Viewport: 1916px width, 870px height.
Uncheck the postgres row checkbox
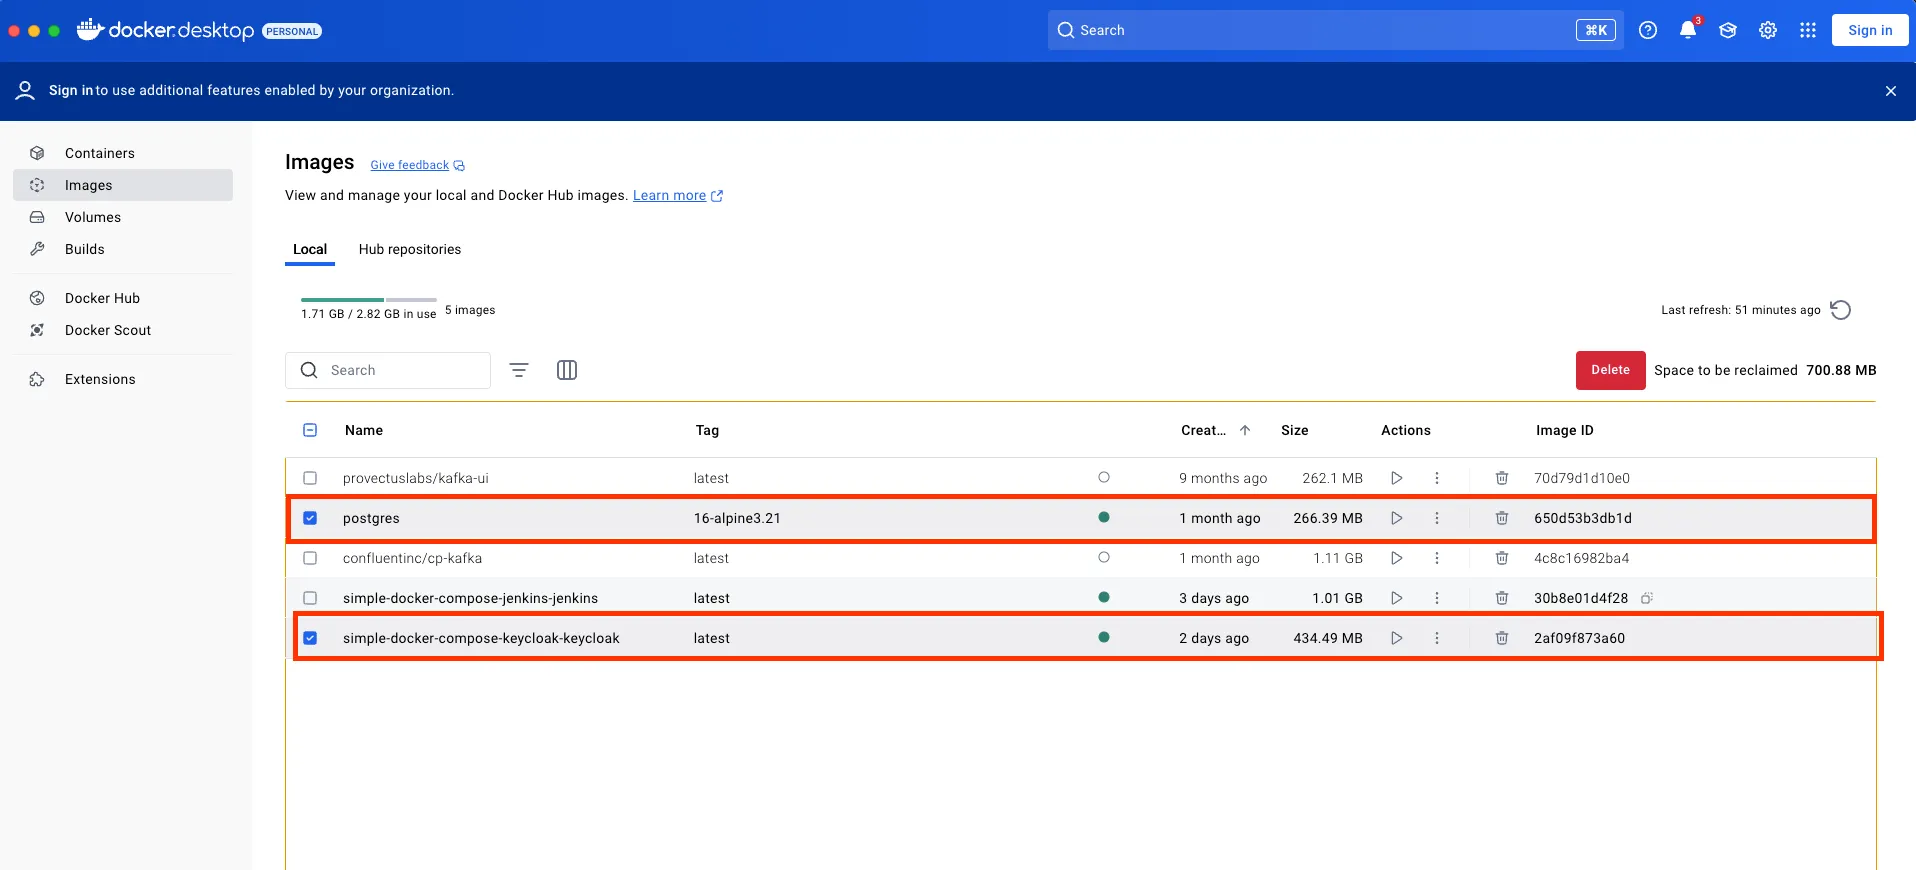pyautogui.click(x=310, y=518)
